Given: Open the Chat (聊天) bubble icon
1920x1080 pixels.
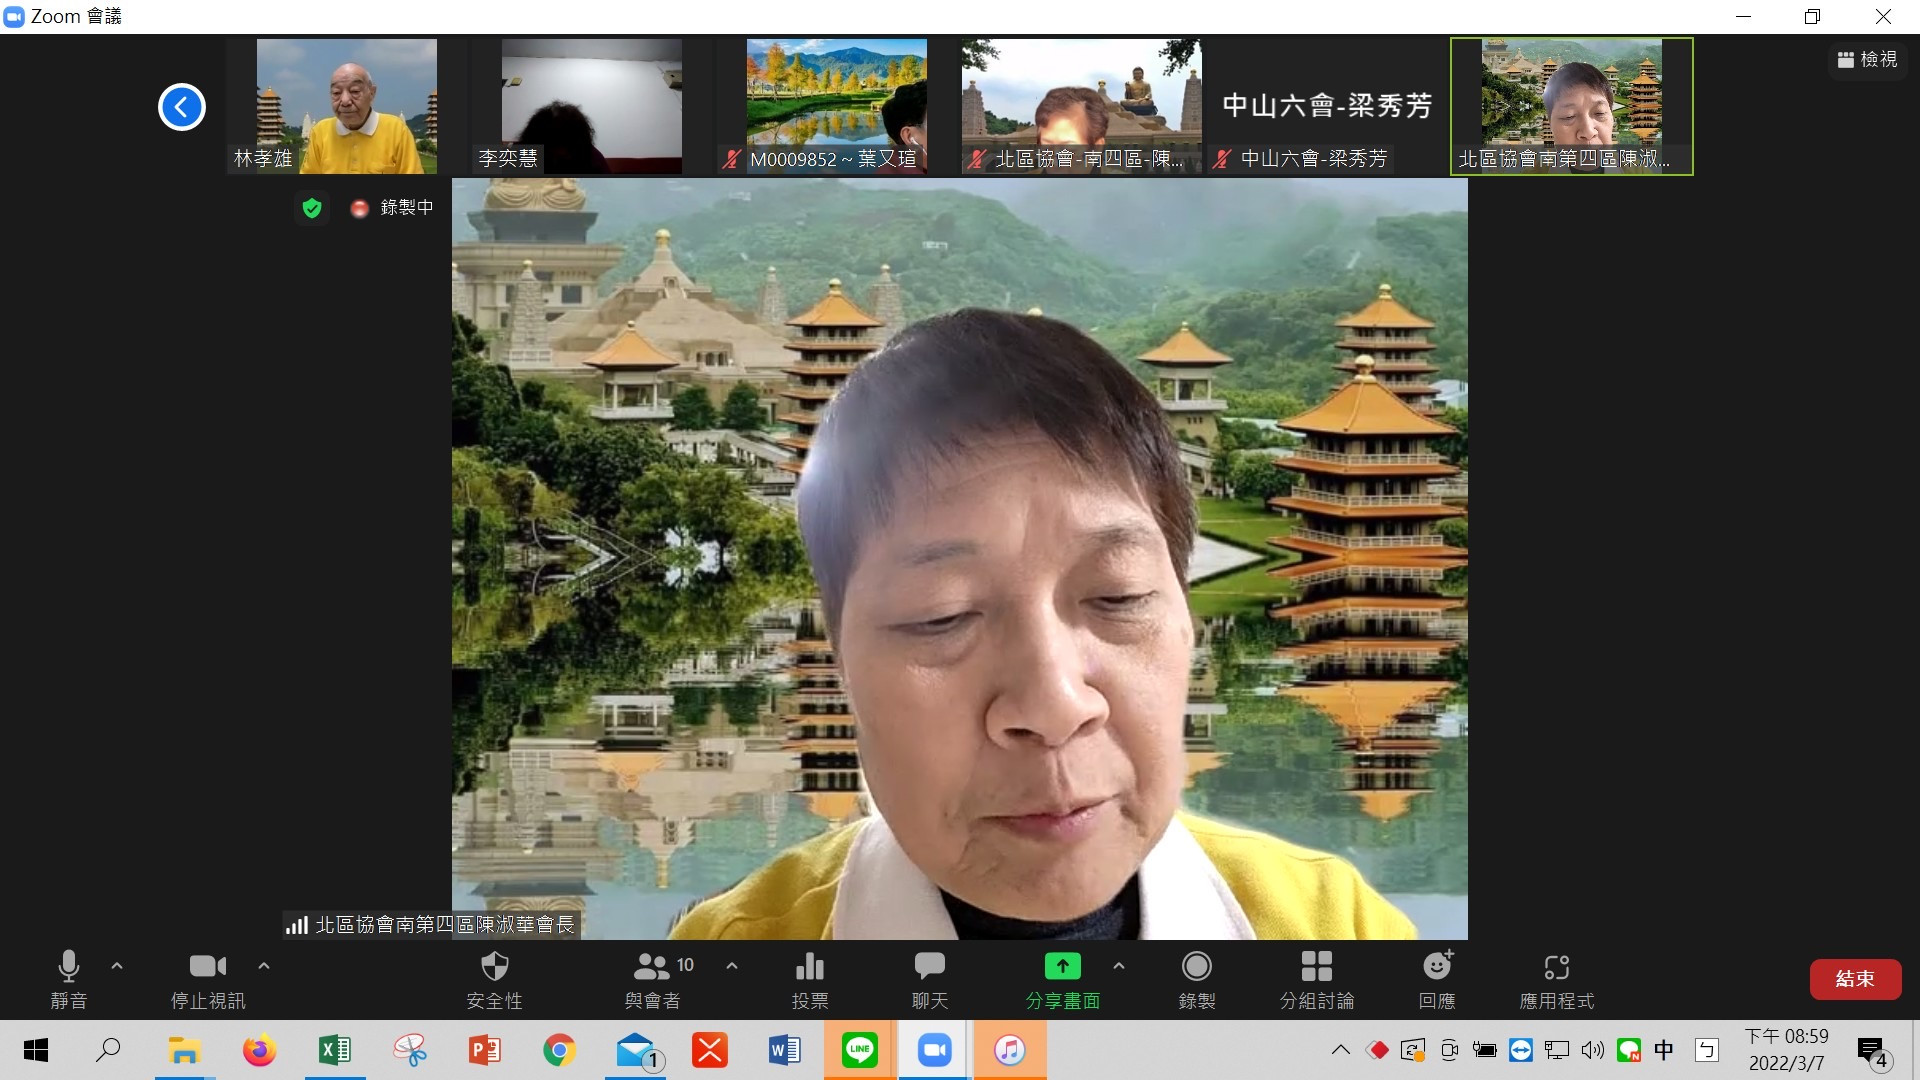Looking at the screenshot, I should click(929, 967).
